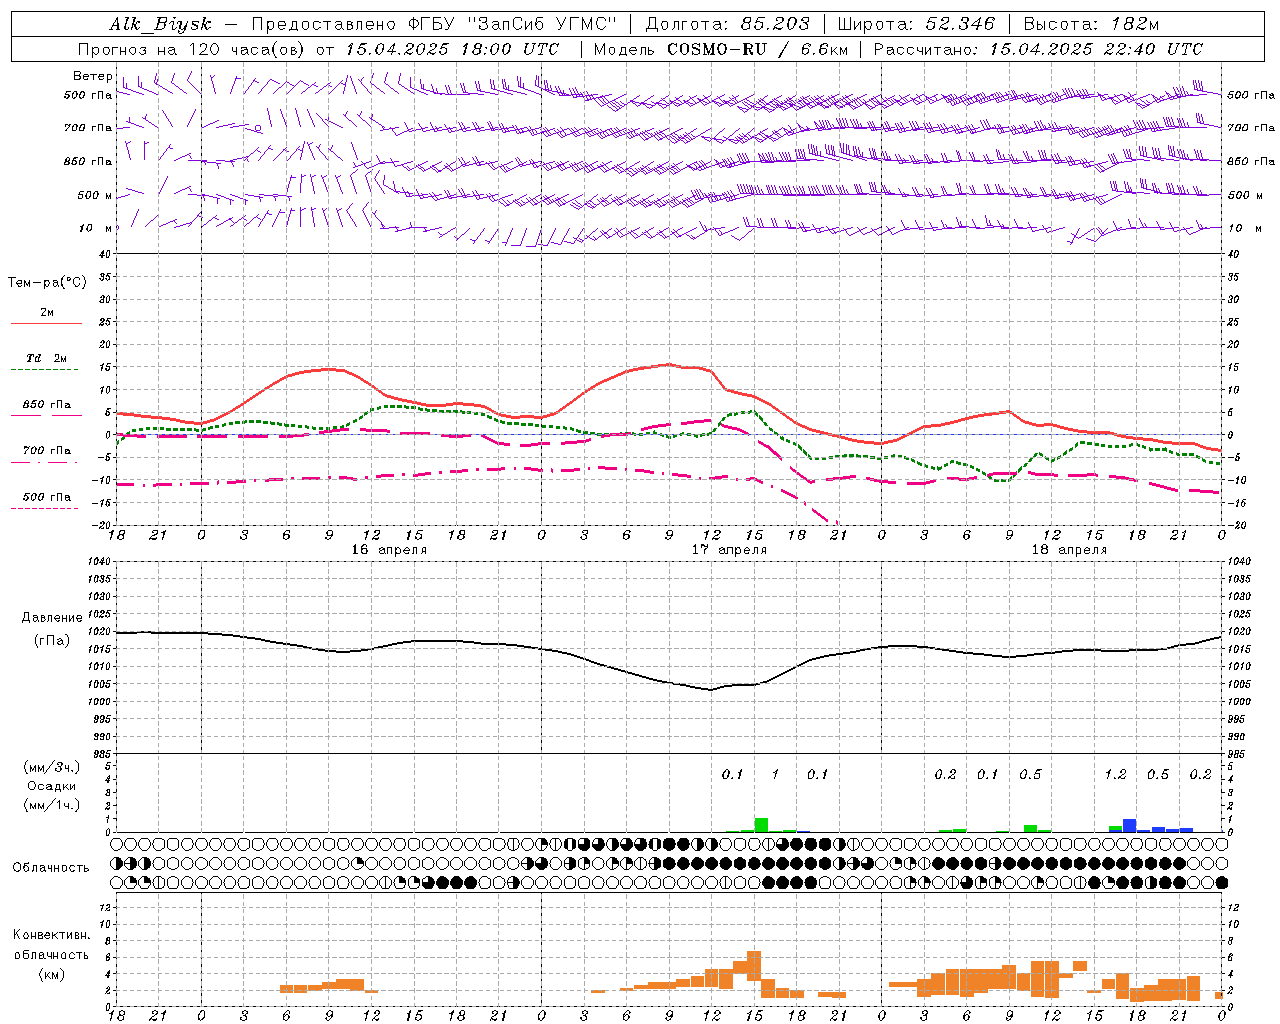The image size is (1280, 1024).
Task: Select the 850 гПа temperature legend entry
Action: (x=47, y=405)
